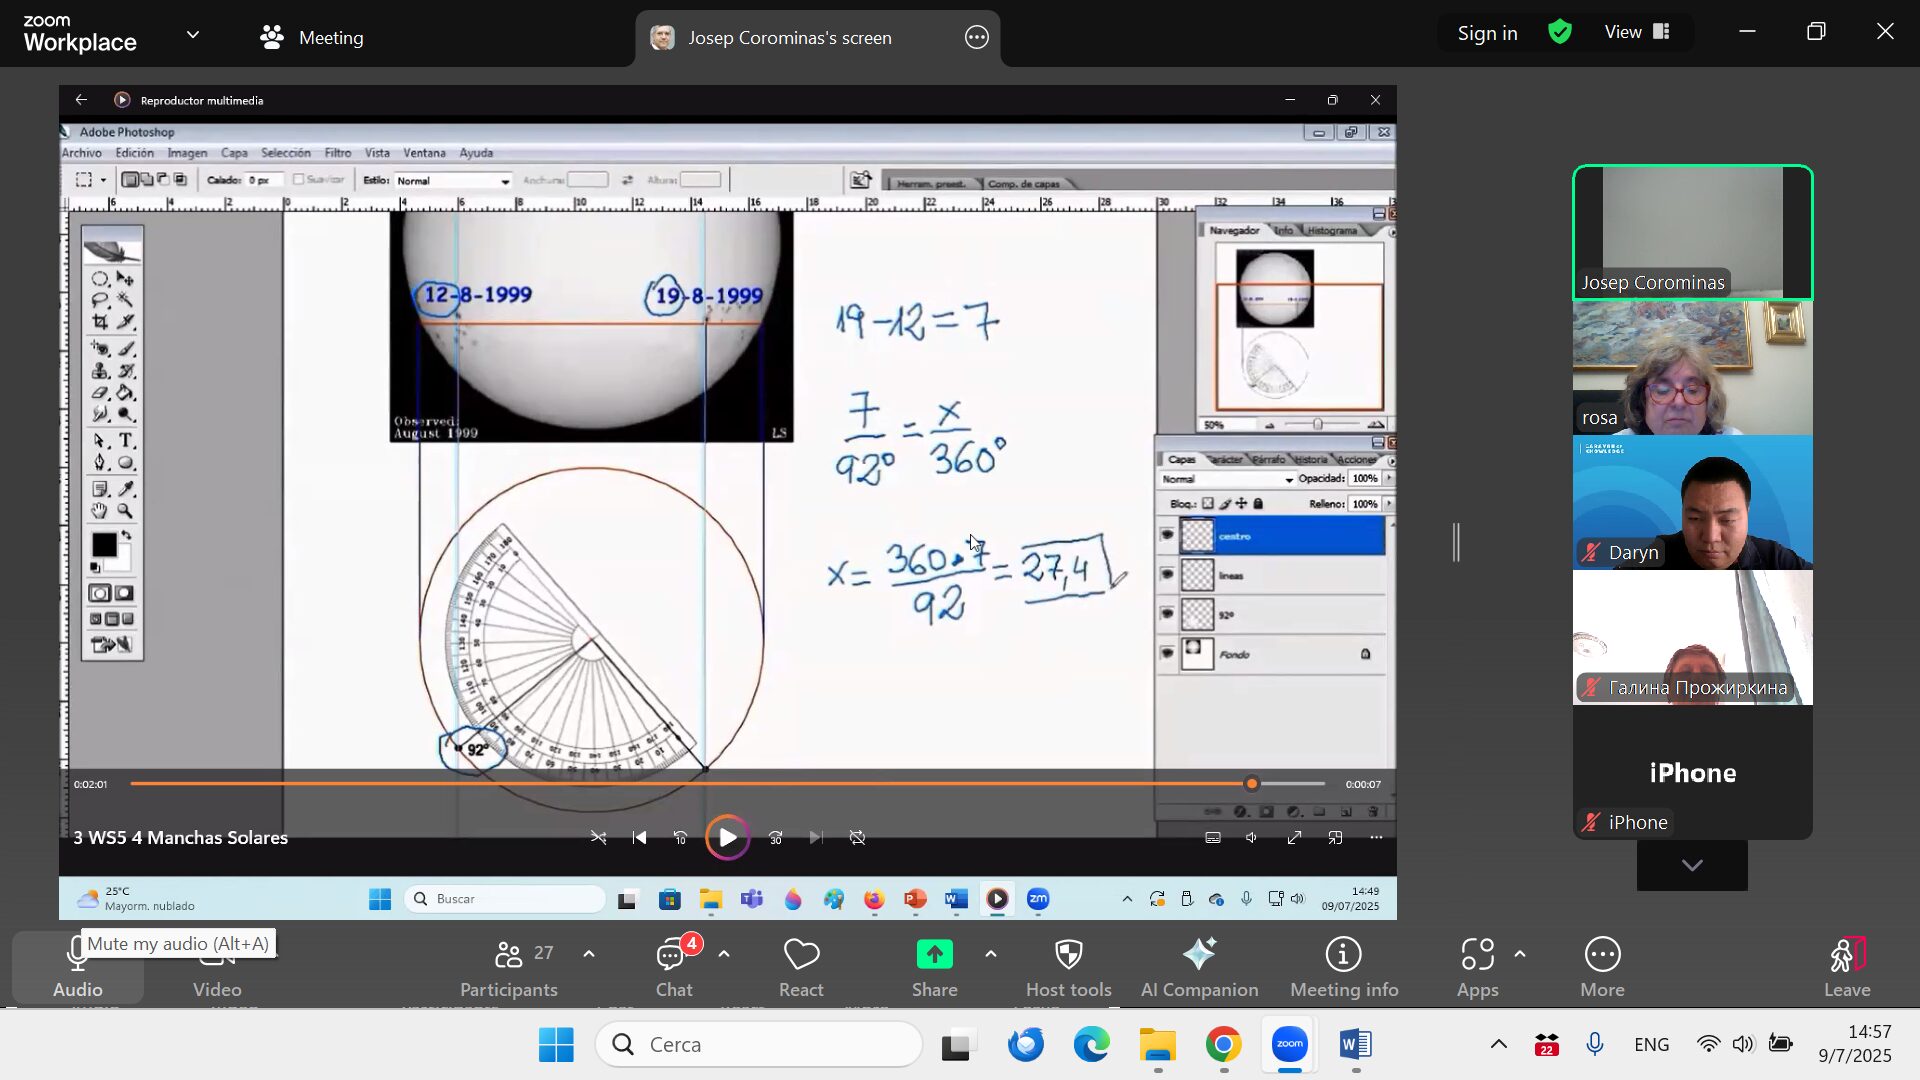Click the Meeting button in top bar
The image size is (1920, 1080).
312,38
